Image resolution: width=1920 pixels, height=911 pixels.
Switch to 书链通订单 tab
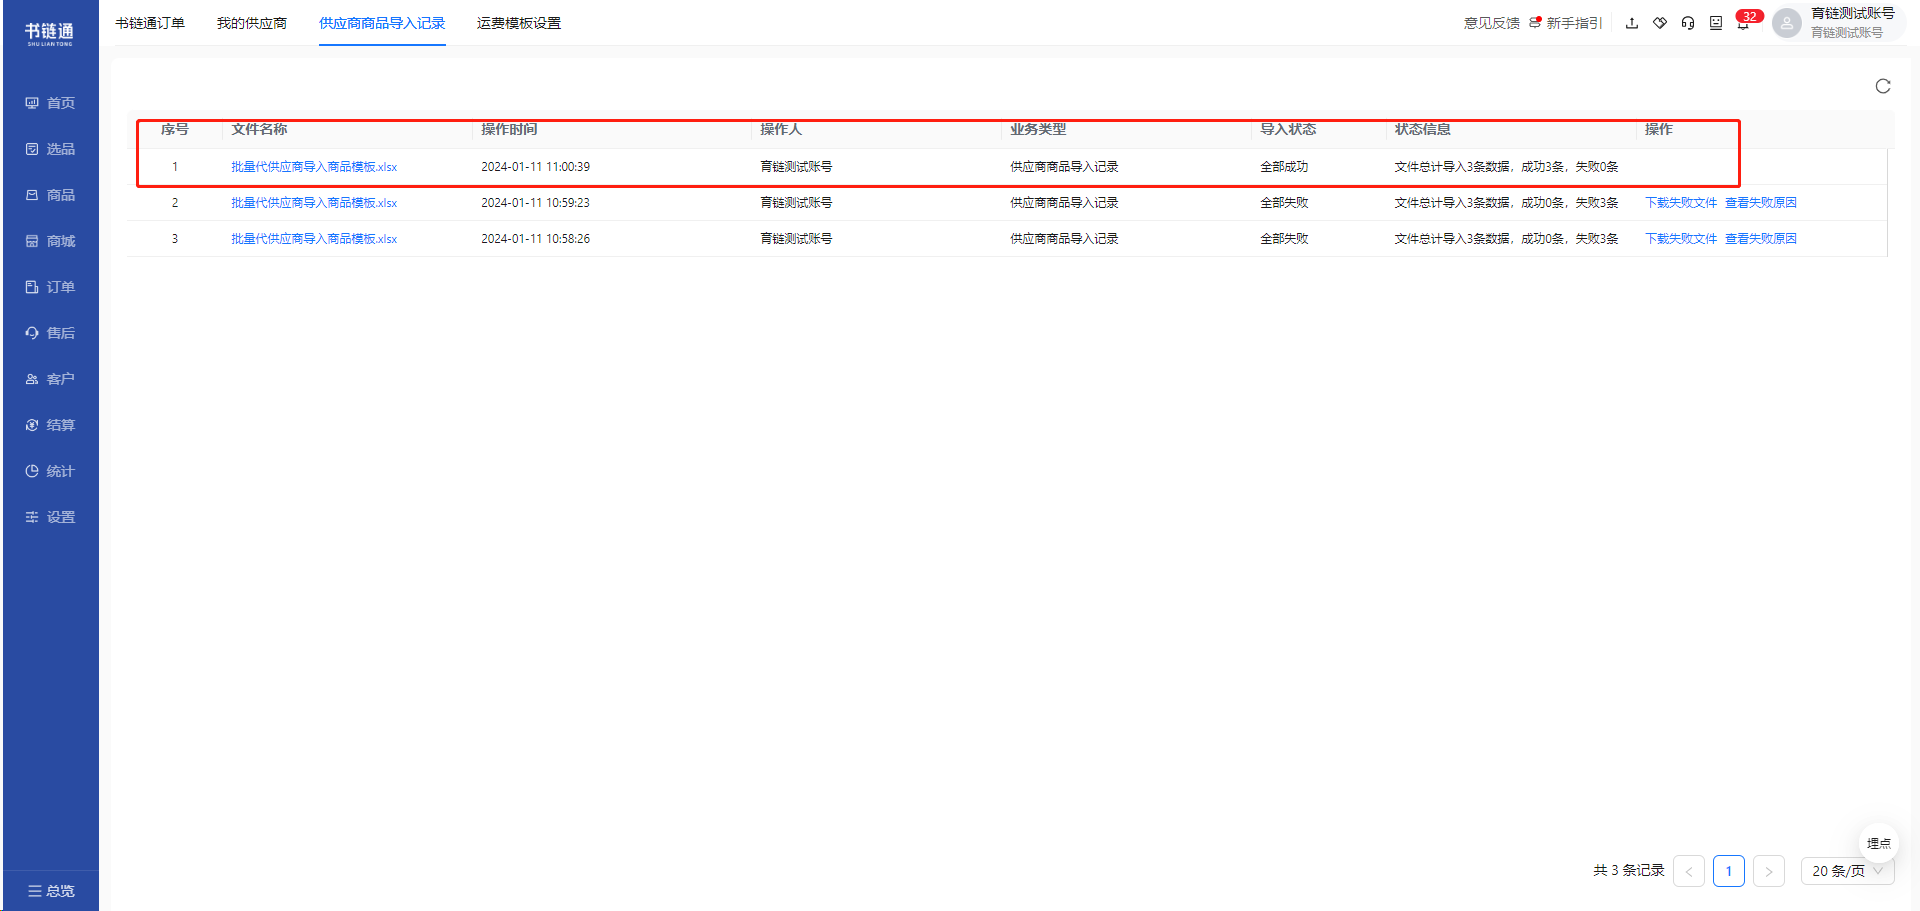pyautogui.click(x=150, y=23)
